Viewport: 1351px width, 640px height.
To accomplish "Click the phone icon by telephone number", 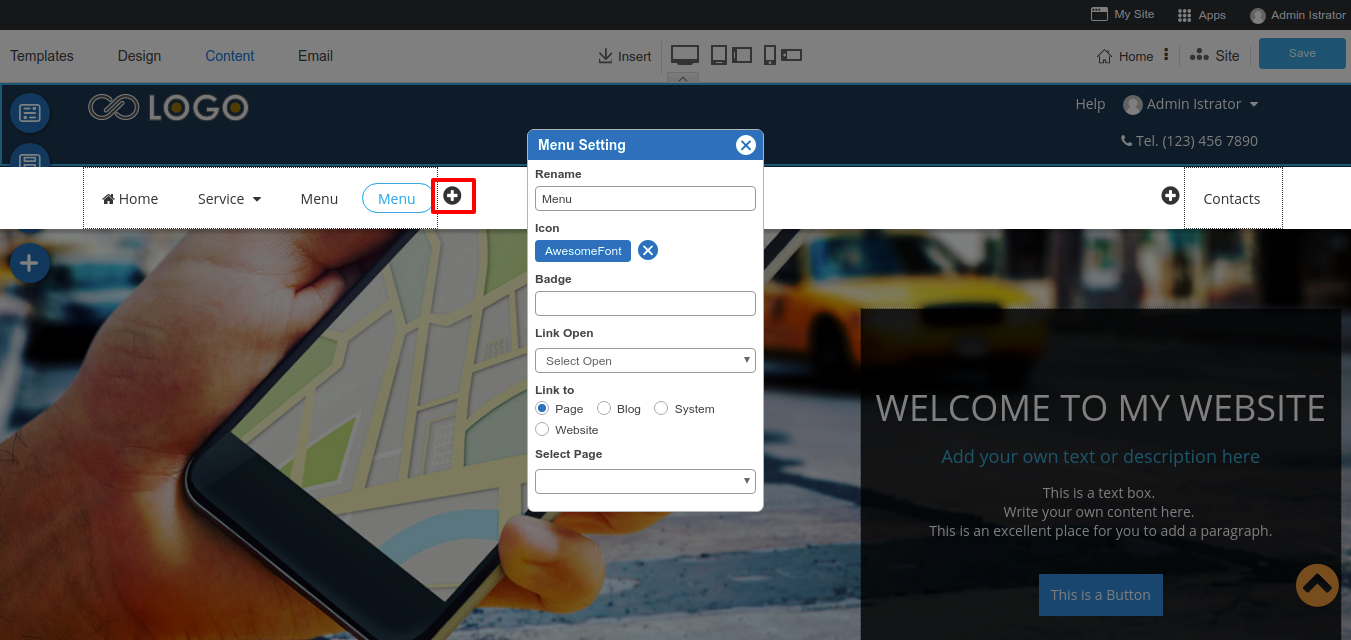I will point(1127,141).
